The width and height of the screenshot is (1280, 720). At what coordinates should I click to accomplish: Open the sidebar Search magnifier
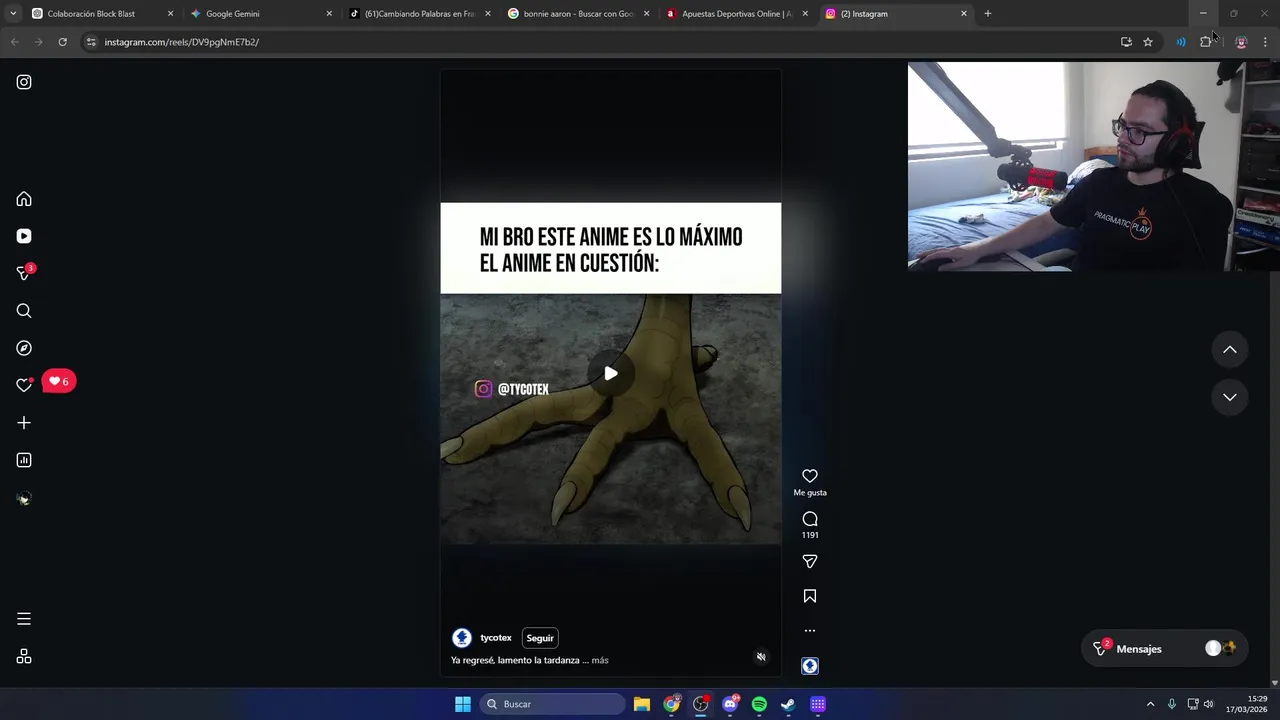click(24, 311)
